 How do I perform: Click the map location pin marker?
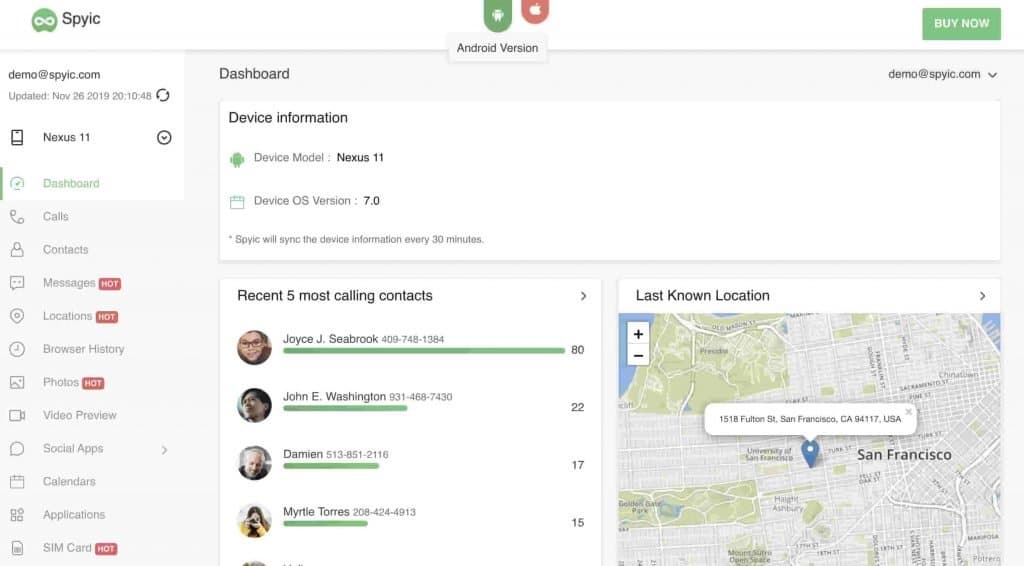810,453
